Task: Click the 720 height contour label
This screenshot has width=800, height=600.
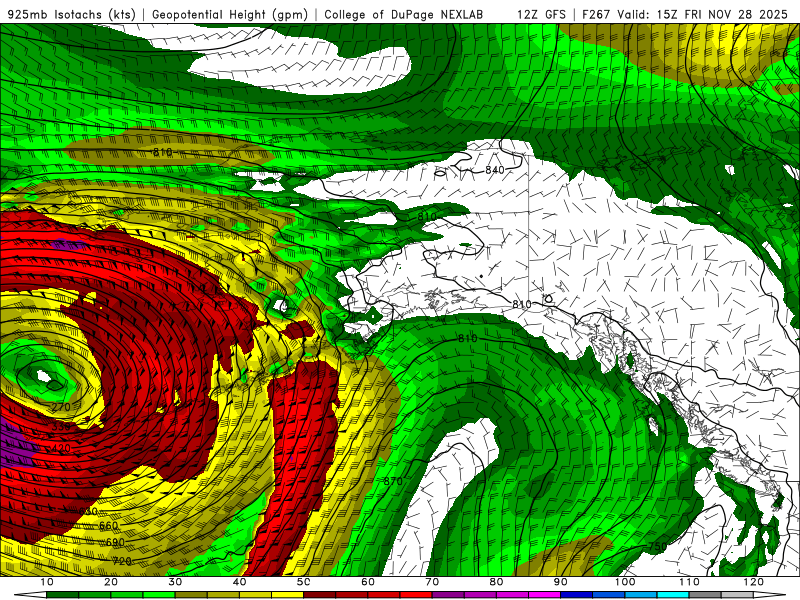Action: click(122, 561)
